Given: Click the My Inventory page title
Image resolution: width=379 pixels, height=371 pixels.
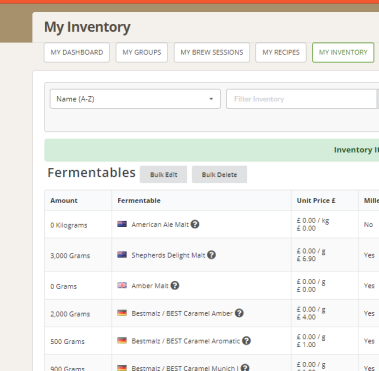Looking at the screenshot, I should 87,27.
